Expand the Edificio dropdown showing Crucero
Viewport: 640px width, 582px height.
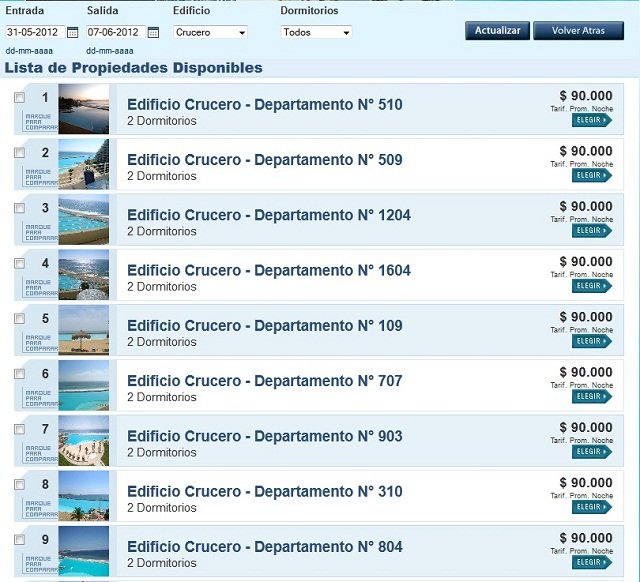210,32
